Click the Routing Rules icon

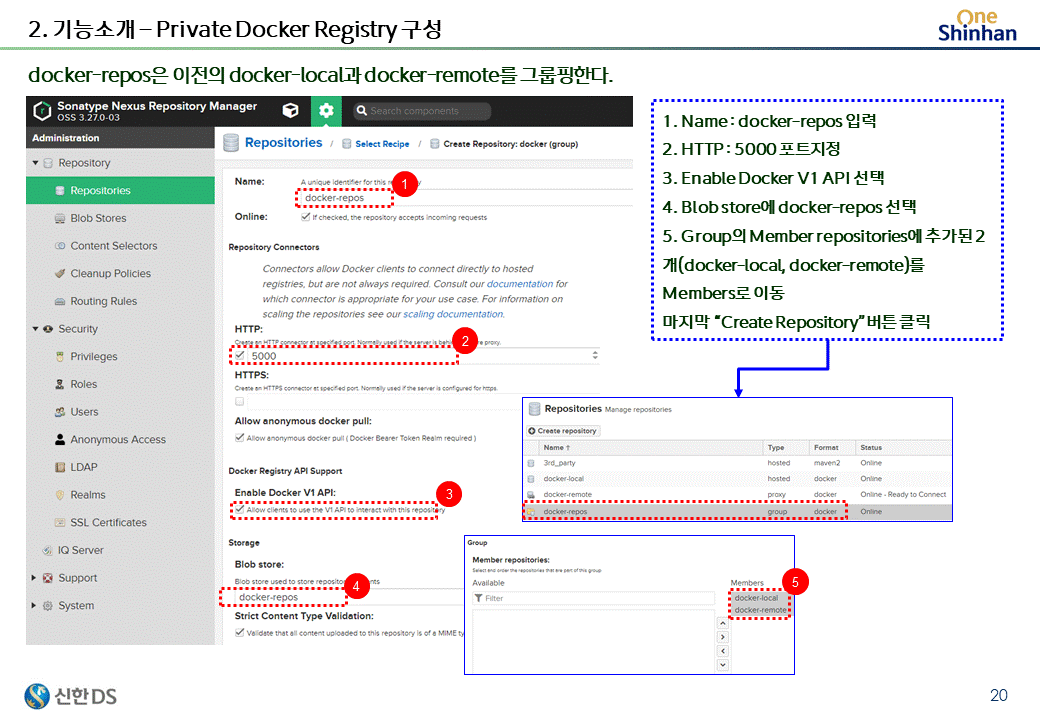coord(60,301)
